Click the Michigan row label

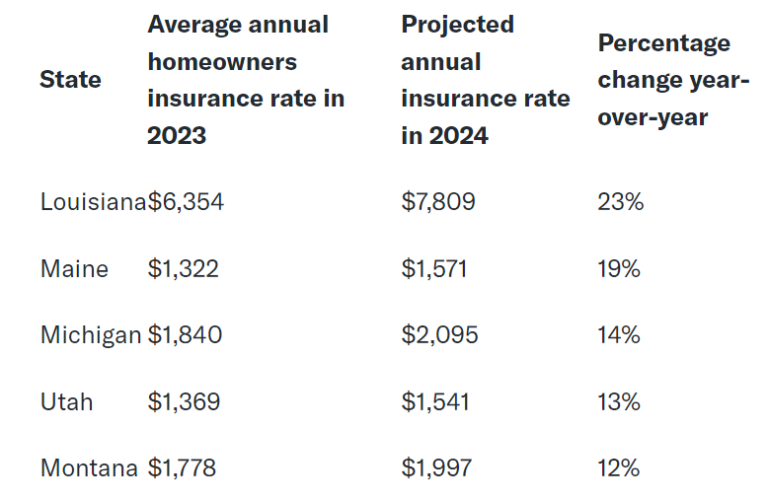click(91, 335)
